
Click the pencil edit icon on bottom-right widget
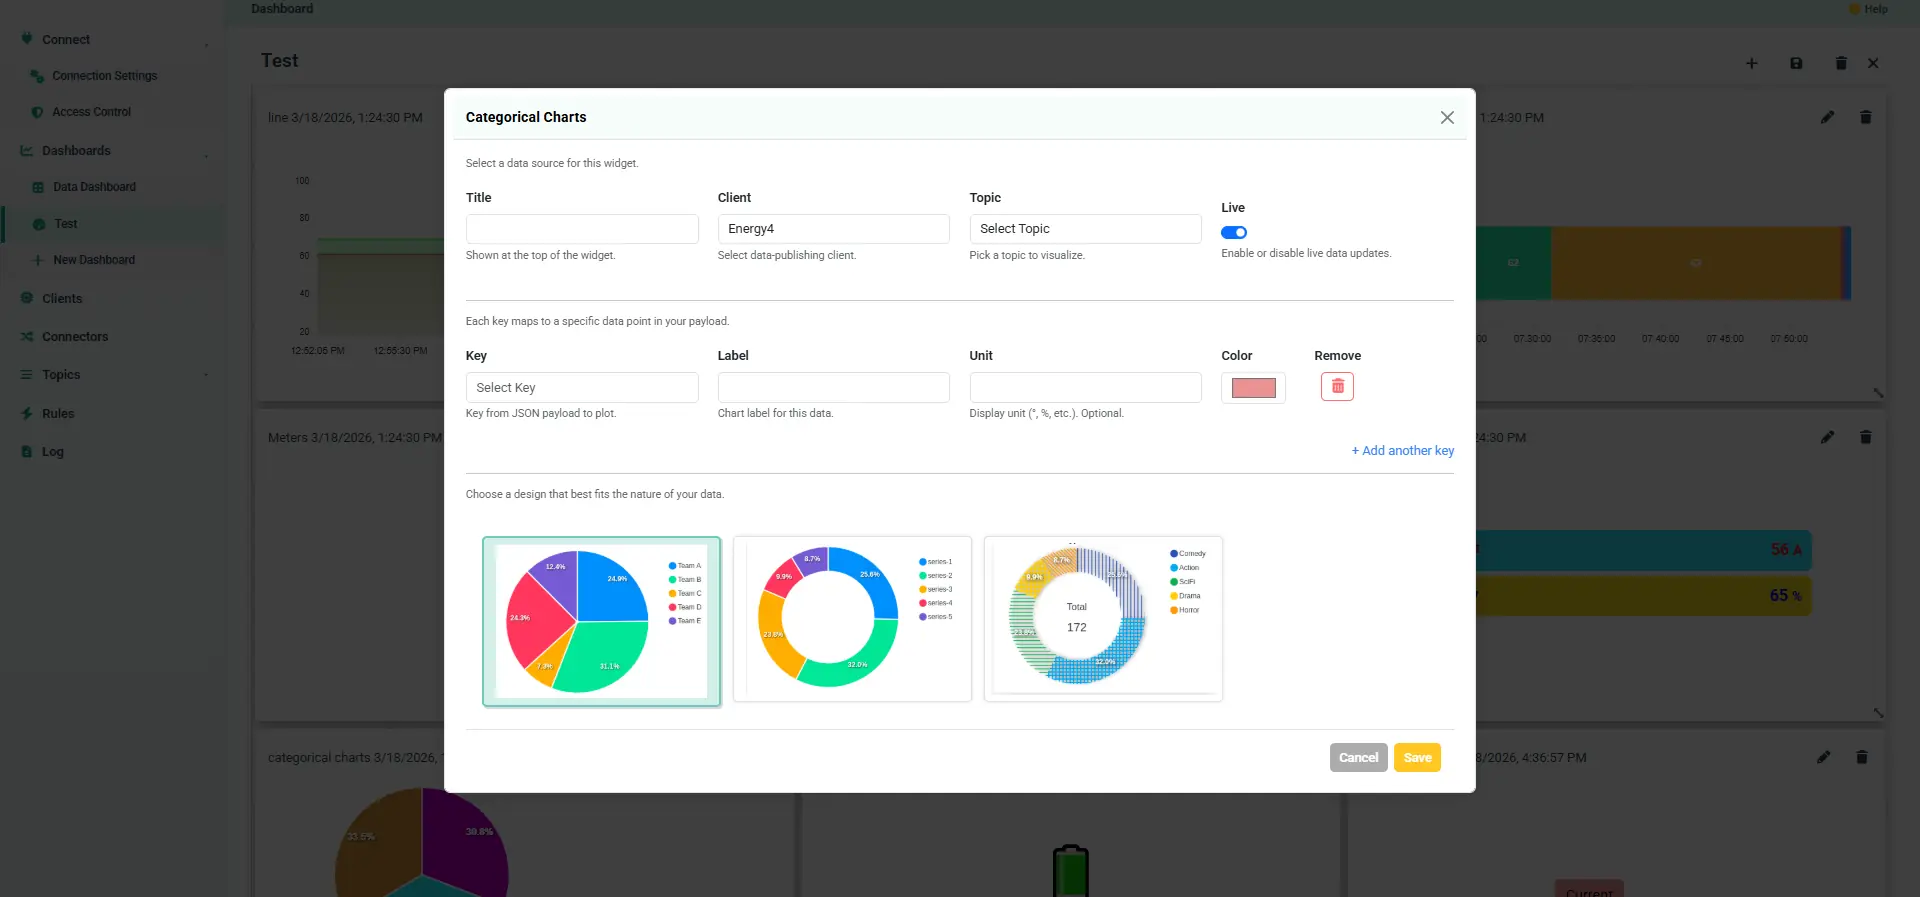[x=1823, y=757]
